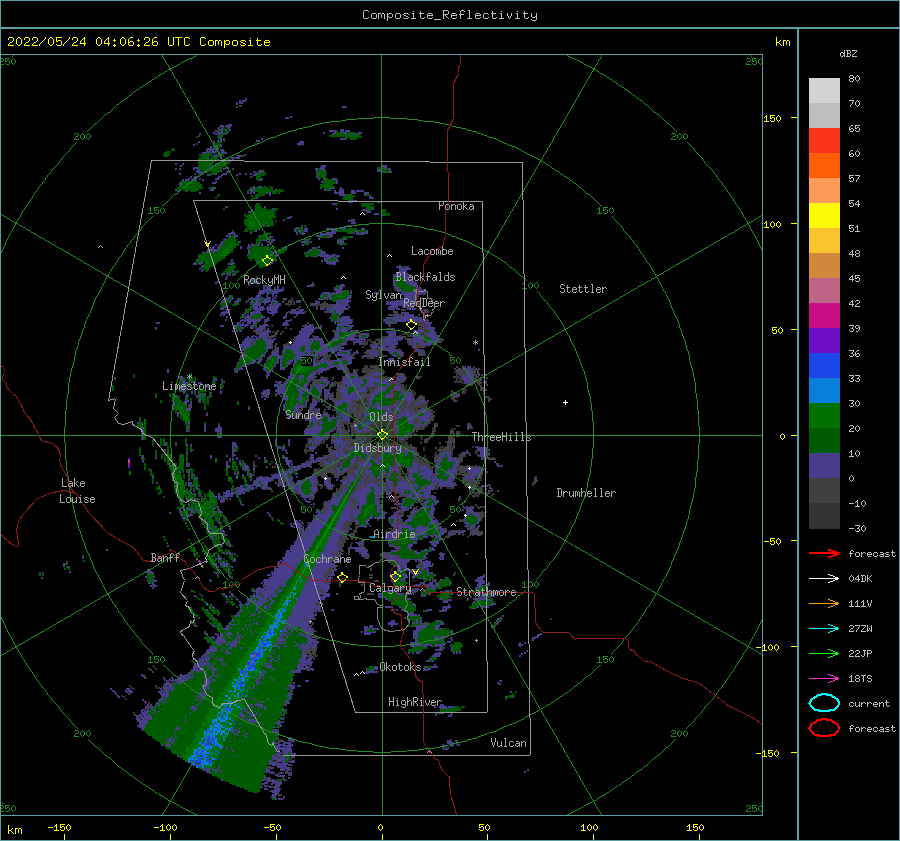
Task: Click the light gray top swatch at 80 dBZ
Action: (824, 90)
